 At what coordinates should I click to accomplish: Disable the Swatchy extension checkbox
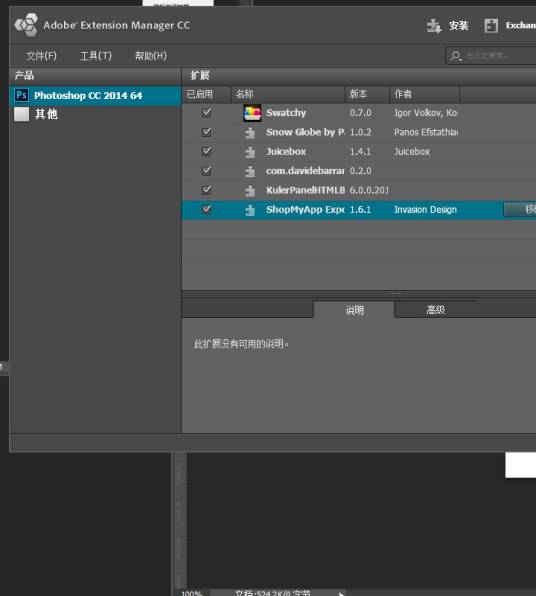[206, 113]
